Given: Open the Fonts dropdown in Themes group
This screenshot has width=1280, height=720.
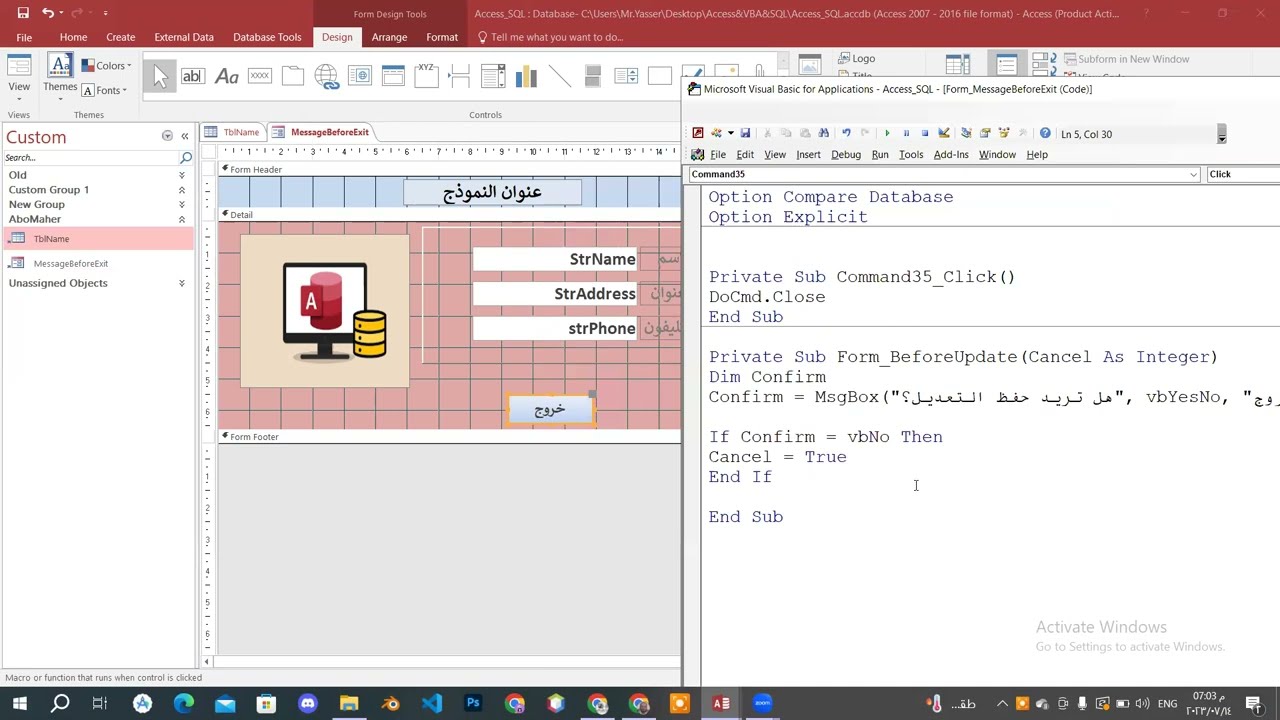Looking at the screenshot, I should pyautogui.click(x=104, y=90).
